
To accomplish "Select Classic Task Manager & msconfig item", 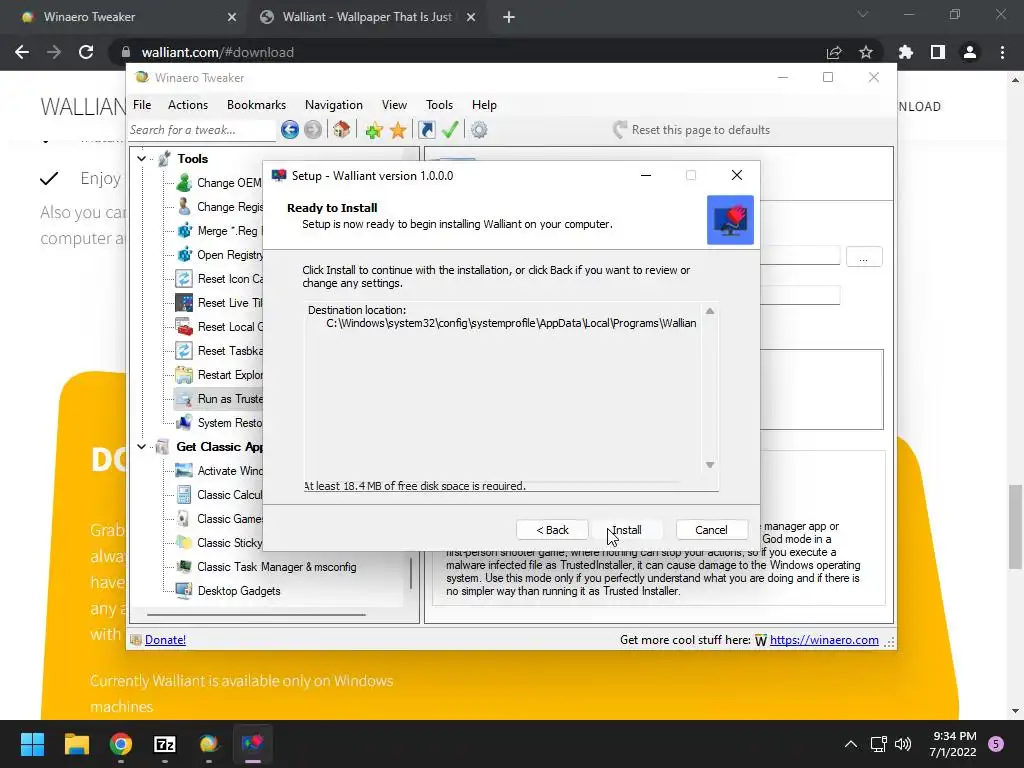I will [x=266, y=567].
